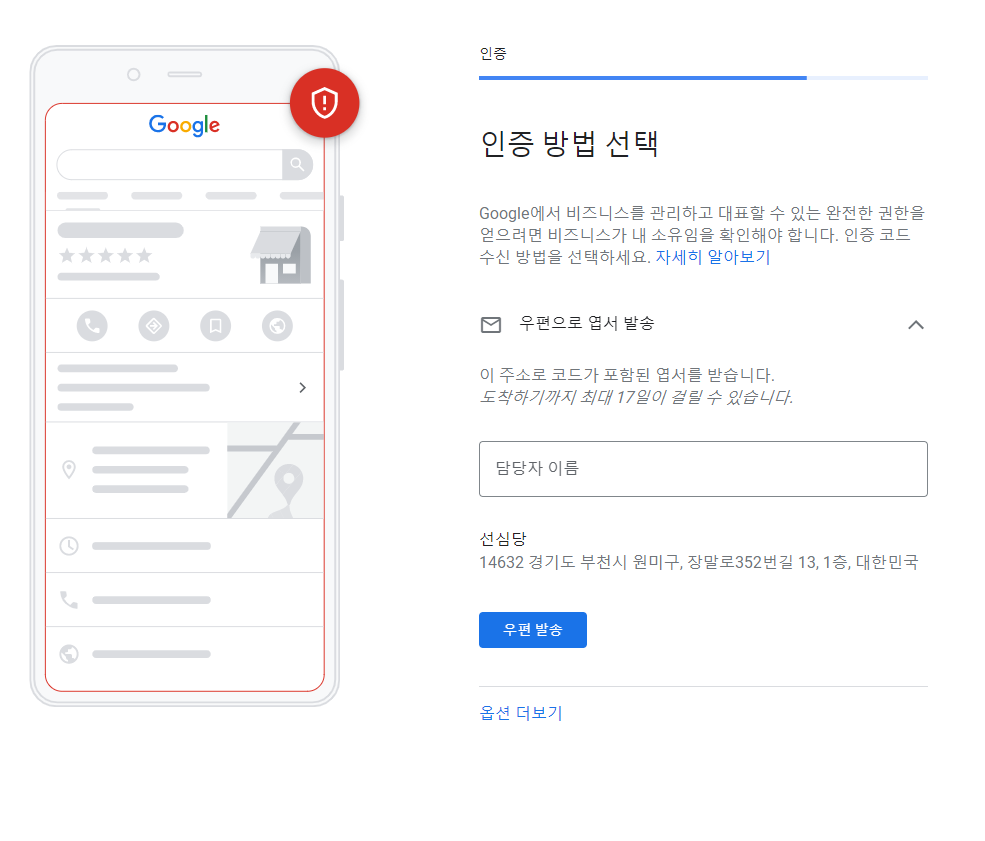Click the bookmark save circle icon in illustration
985x841 pixels.
click(215, 326)
